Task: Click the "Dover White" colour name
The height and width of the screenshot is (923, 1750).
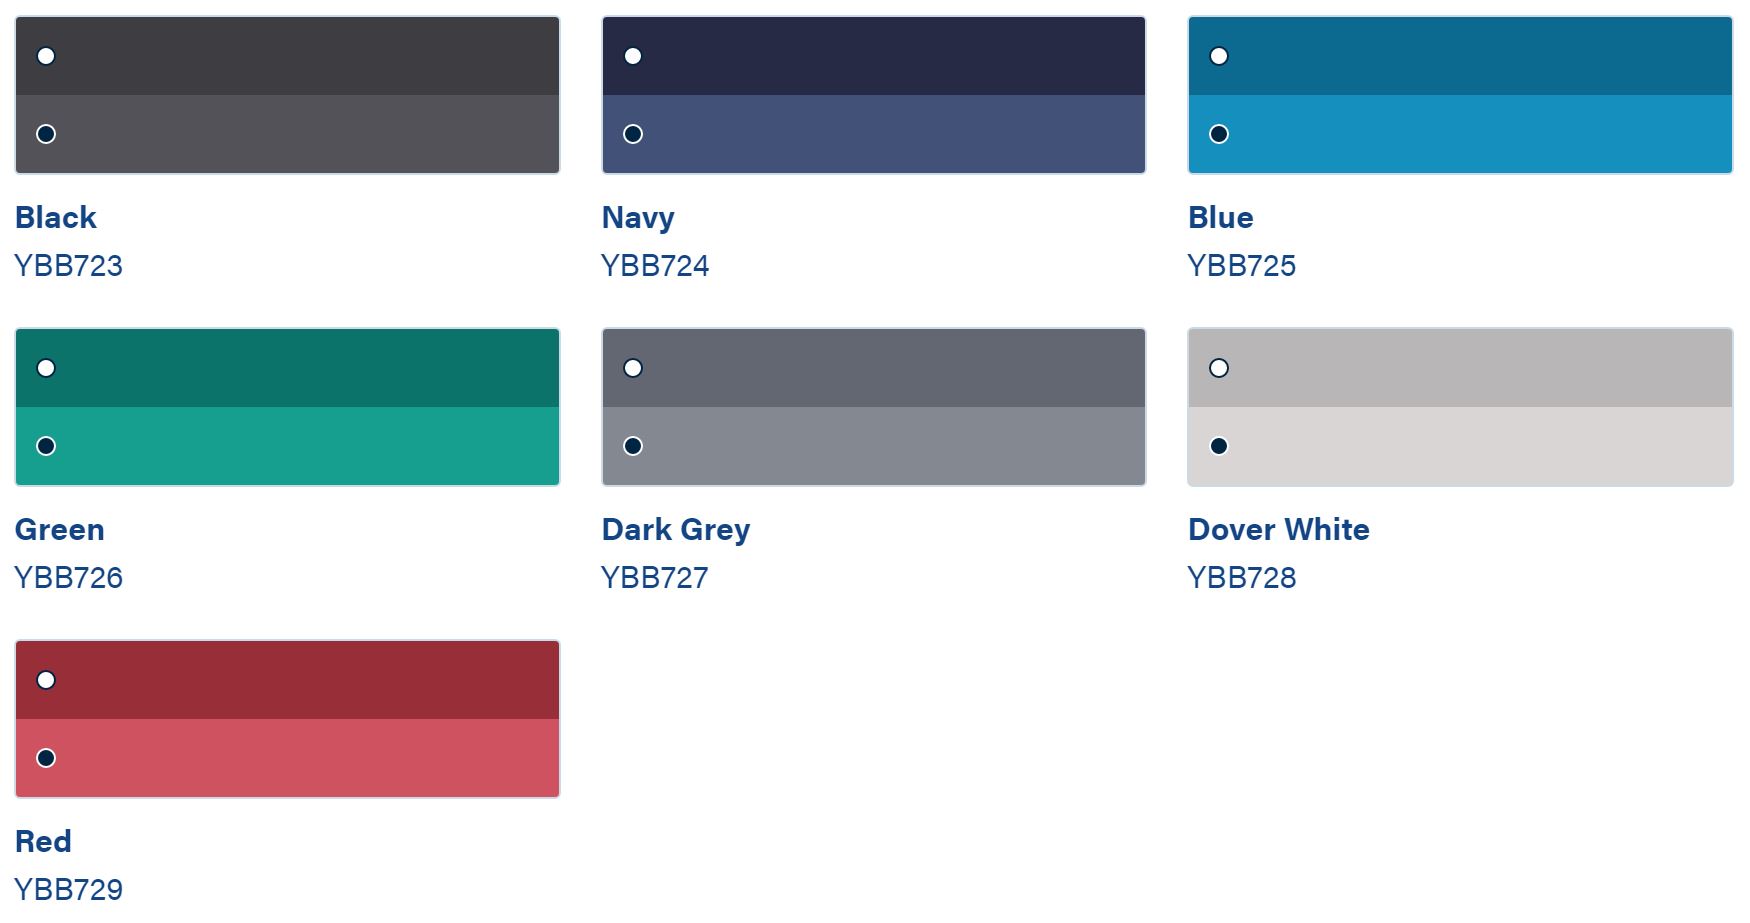Action: click(x=1278, y=529)
